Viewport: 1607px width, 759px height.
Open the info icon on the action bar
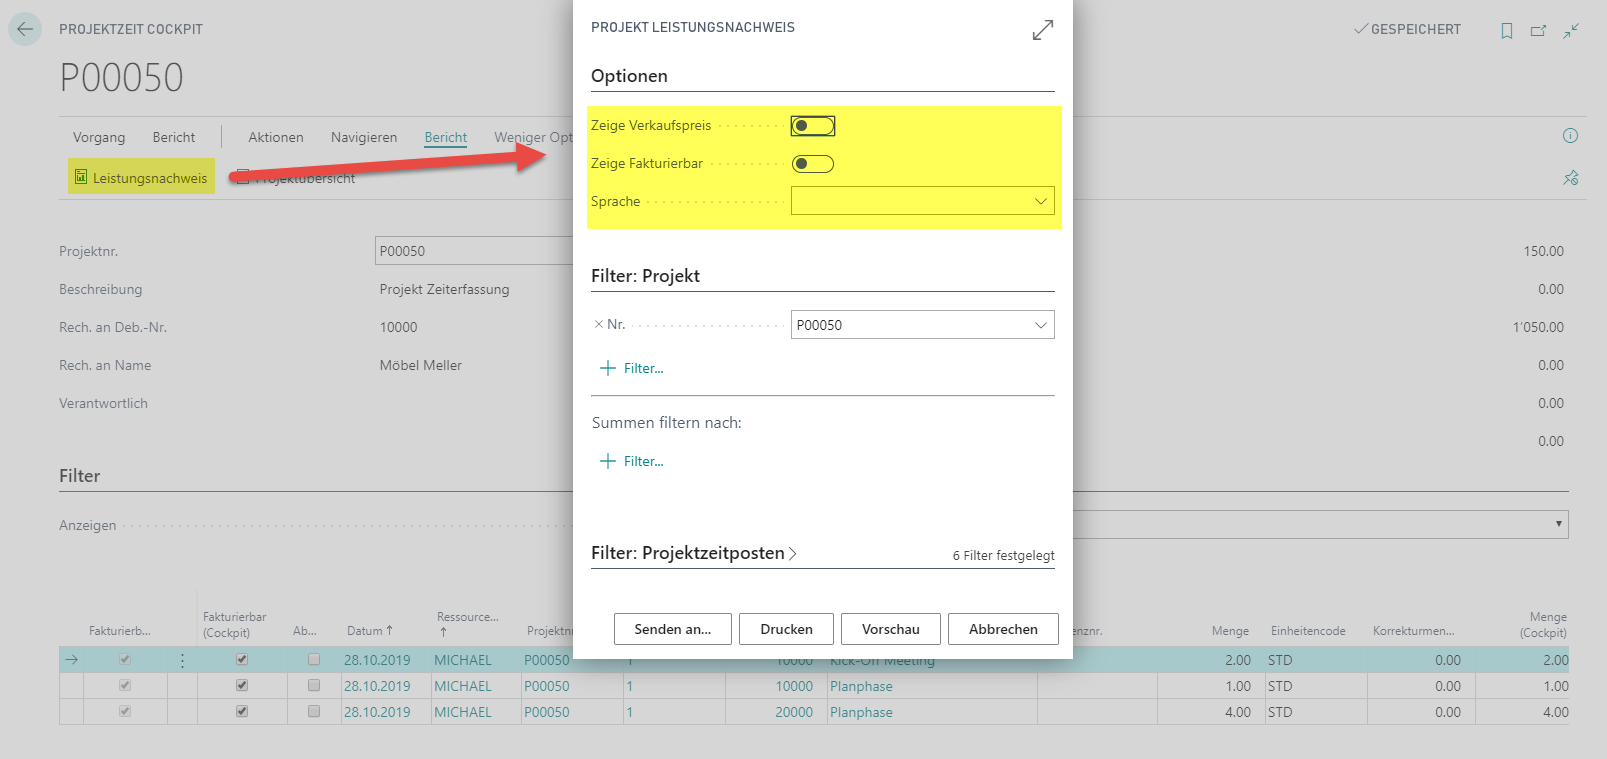tap(1570, 136)
